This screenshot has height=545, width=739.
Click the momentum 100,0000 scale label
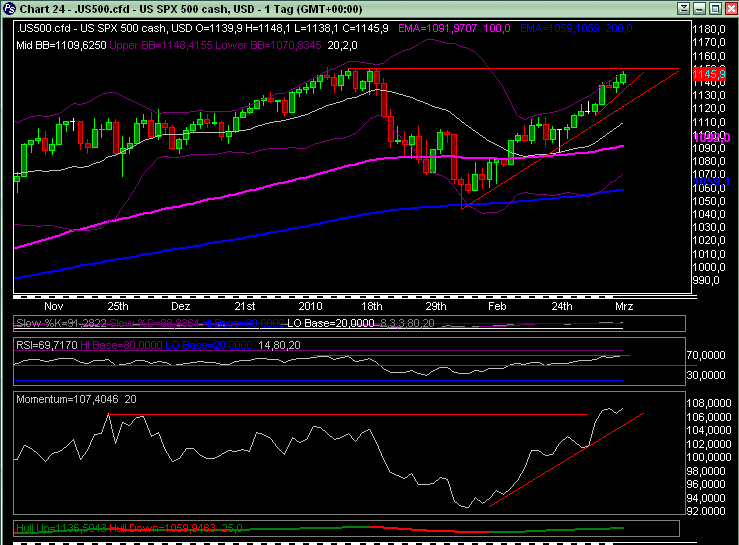[x=709, y=457]
